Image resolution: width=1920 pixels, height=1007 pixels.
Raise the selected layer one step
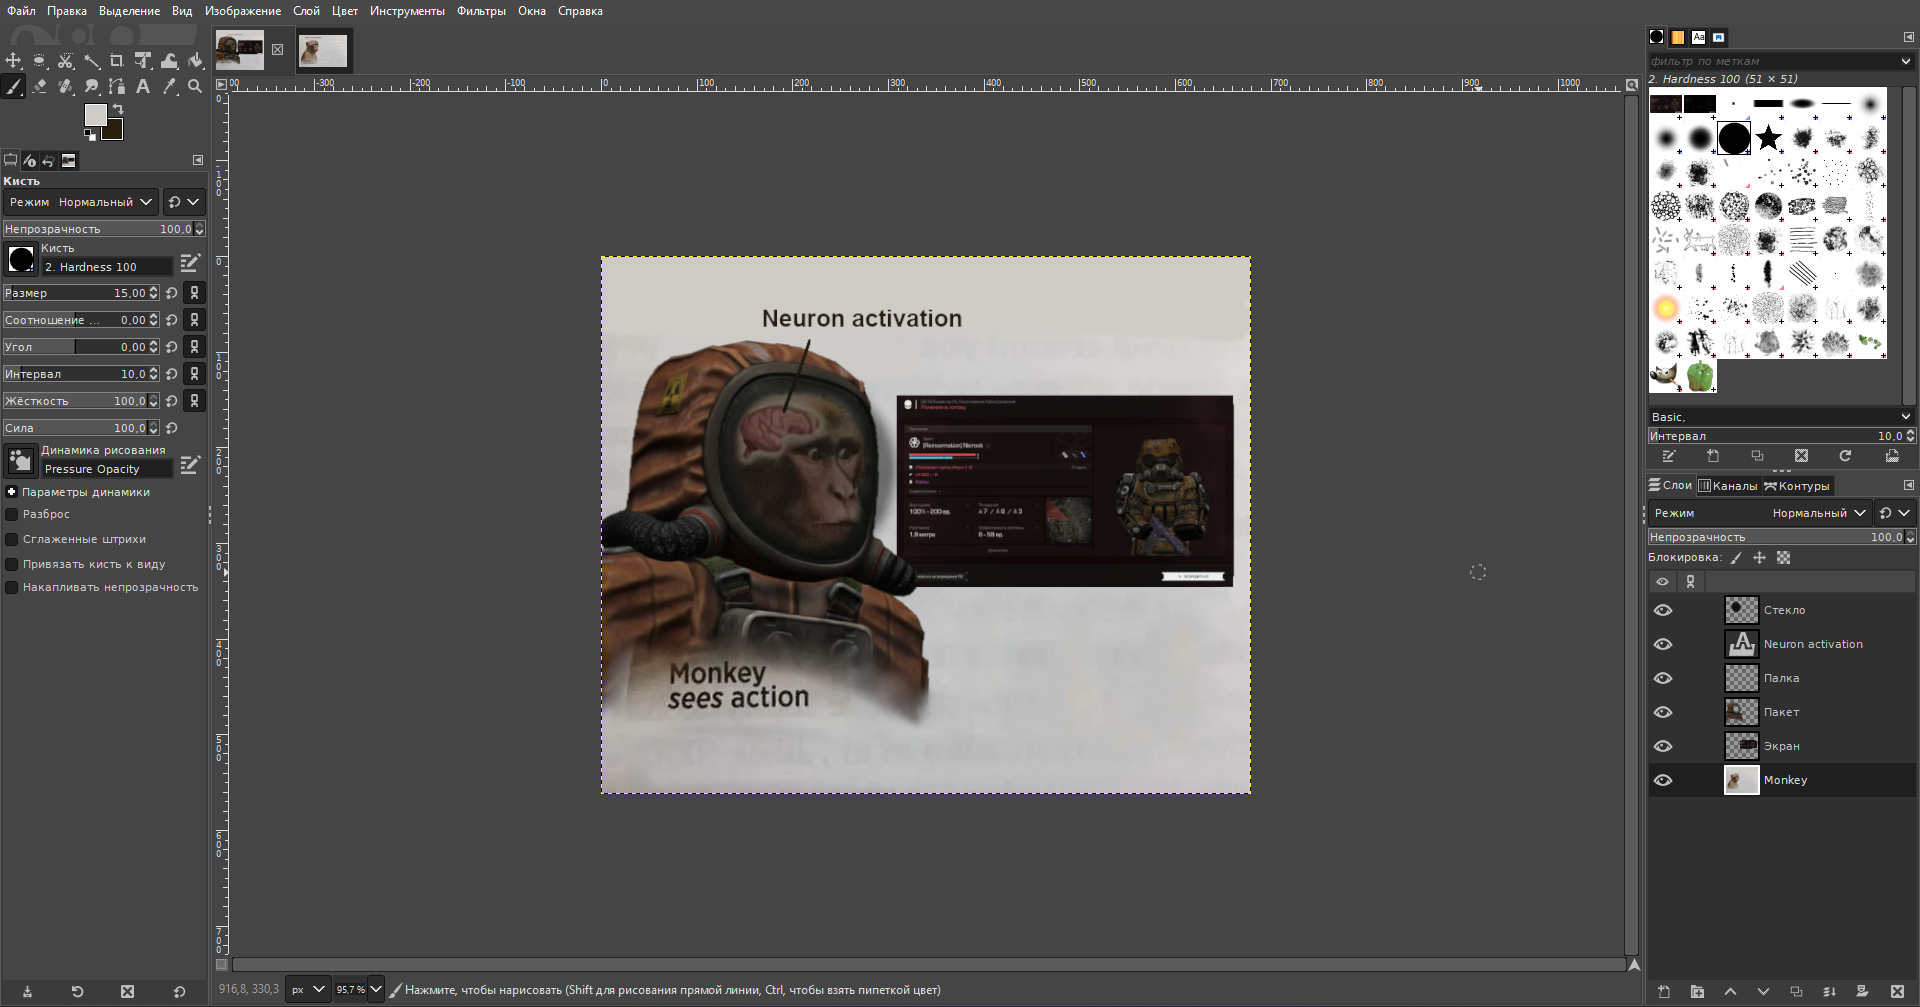(1730, 992)
